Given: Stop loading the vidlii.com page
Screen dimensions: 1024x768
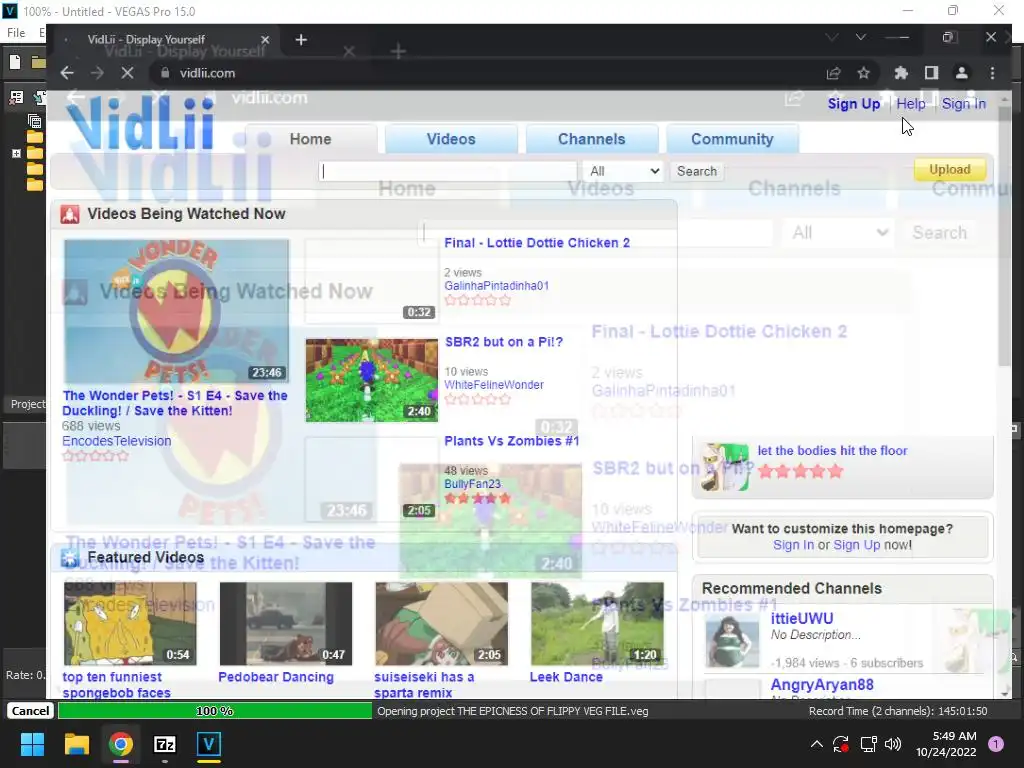Looking at the screenshot, I should pyautogui.click(x=127, y=73).
